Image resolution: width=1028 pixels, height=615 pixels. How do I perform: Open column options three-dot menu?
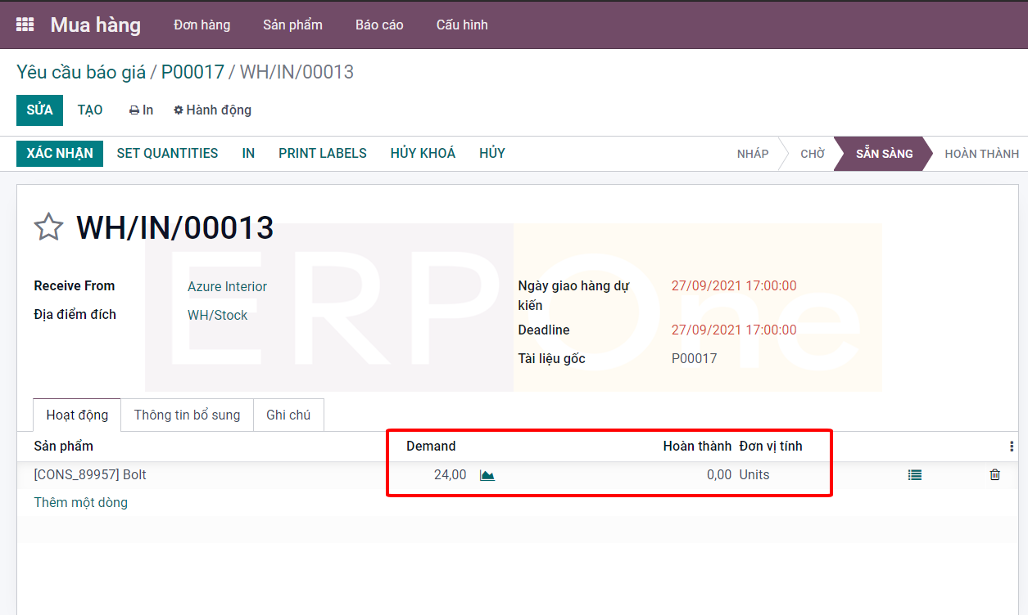tap(1012, 446)
